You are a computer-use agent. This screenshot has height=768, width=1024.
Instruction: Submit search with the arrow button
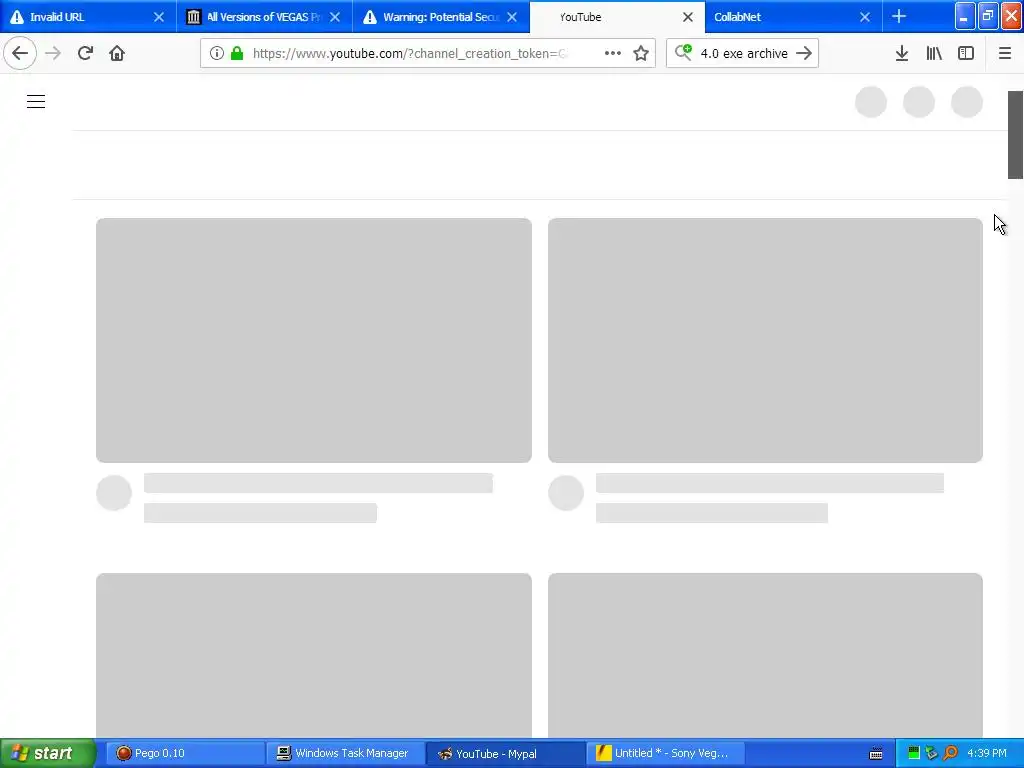(804, 53)
